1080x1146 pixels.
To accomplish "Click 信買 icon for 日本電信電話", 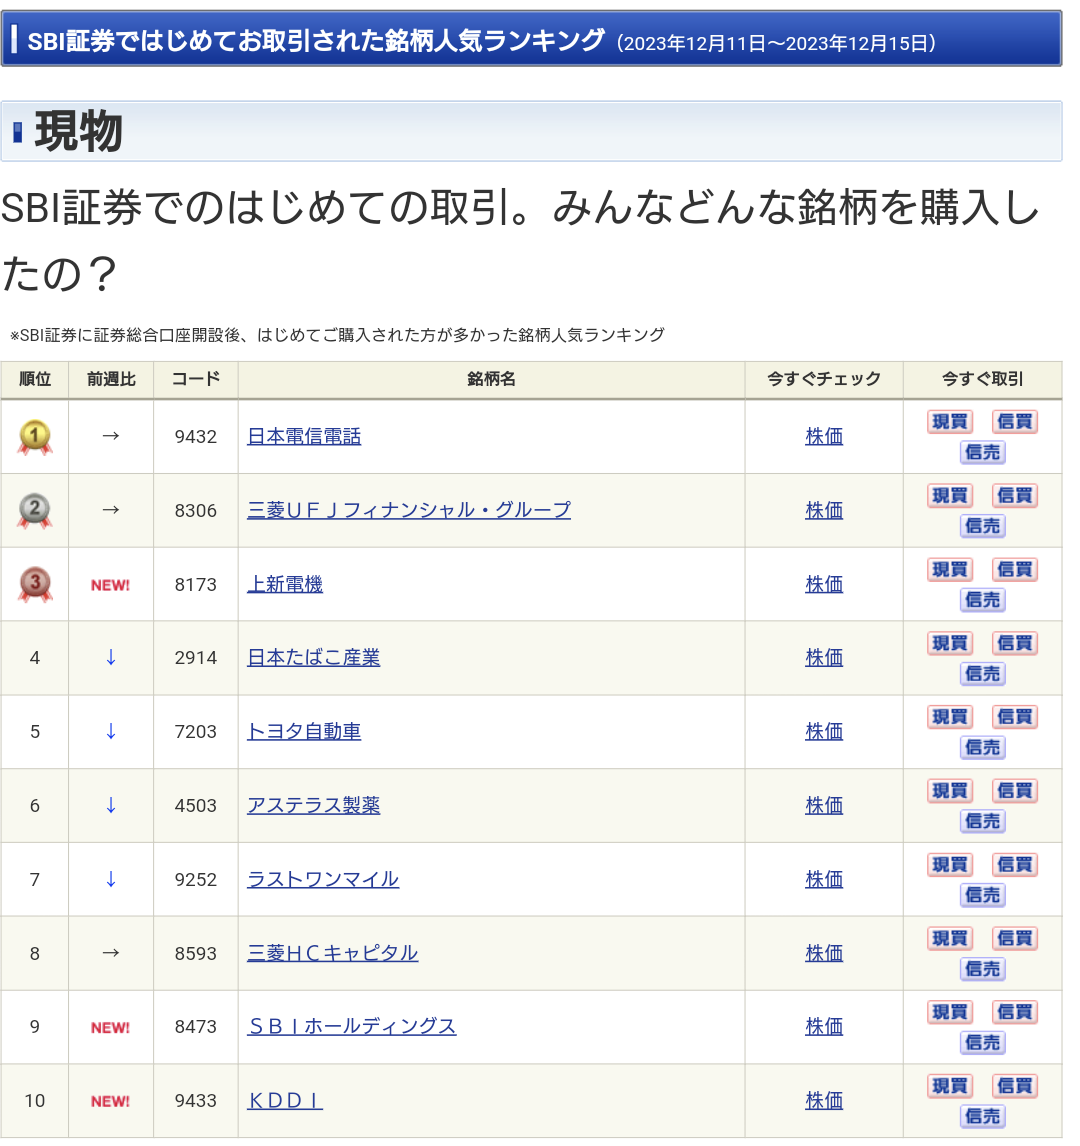I will click(x=1015, y=422).
